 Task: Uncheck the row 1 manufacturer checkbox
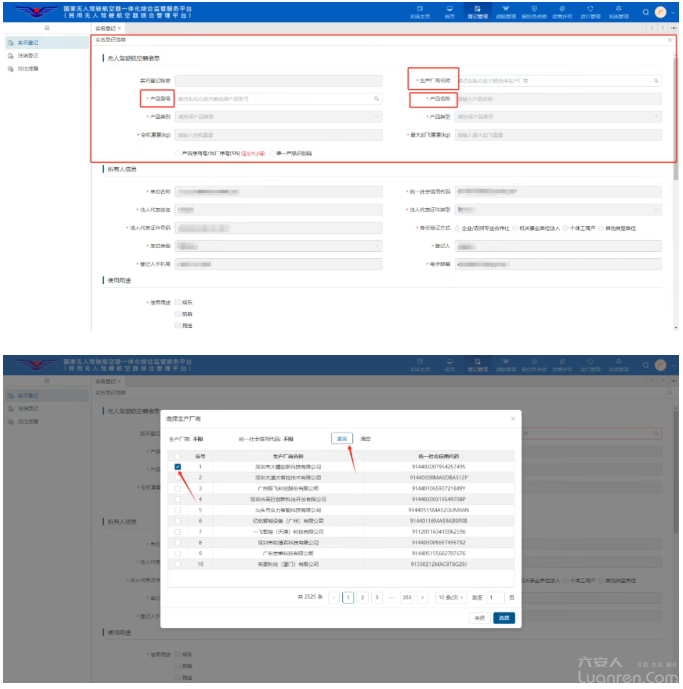178,466
